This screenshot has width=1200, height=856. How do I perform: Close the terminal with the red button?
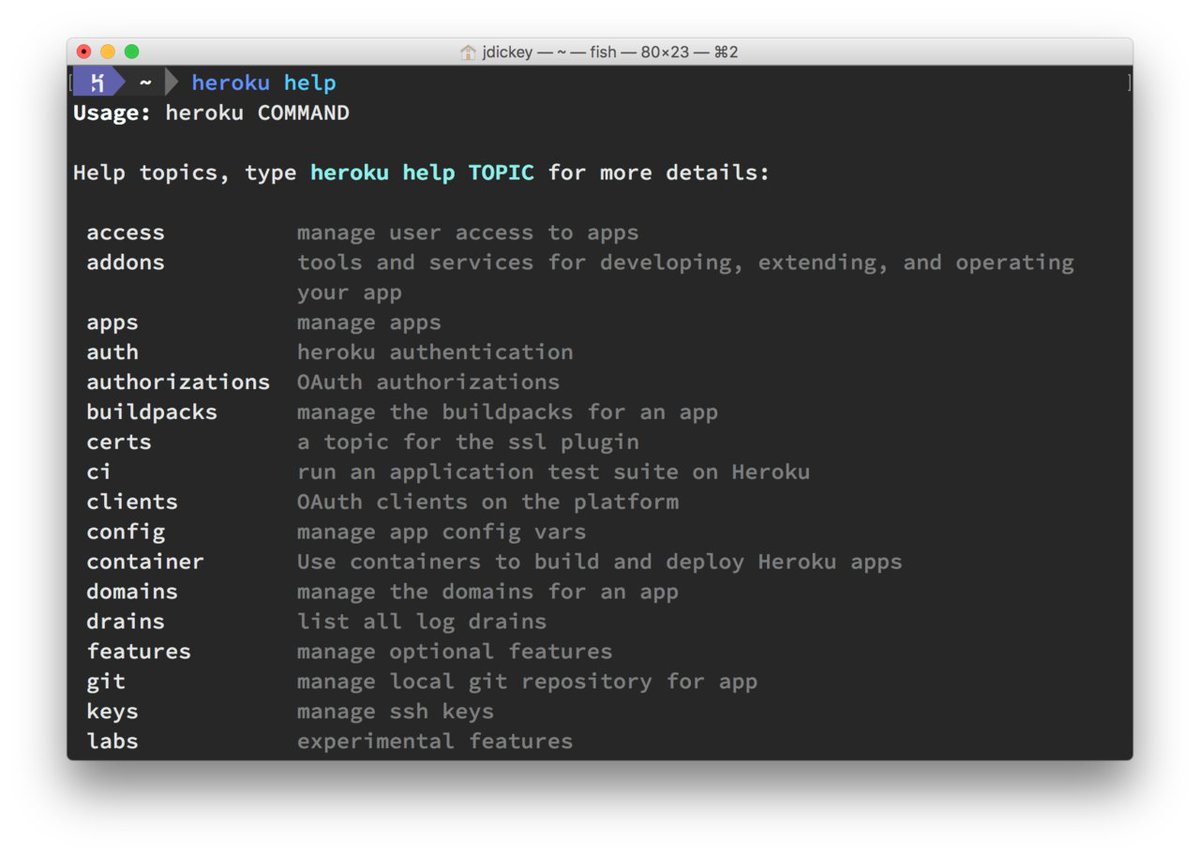pos(84,52)
